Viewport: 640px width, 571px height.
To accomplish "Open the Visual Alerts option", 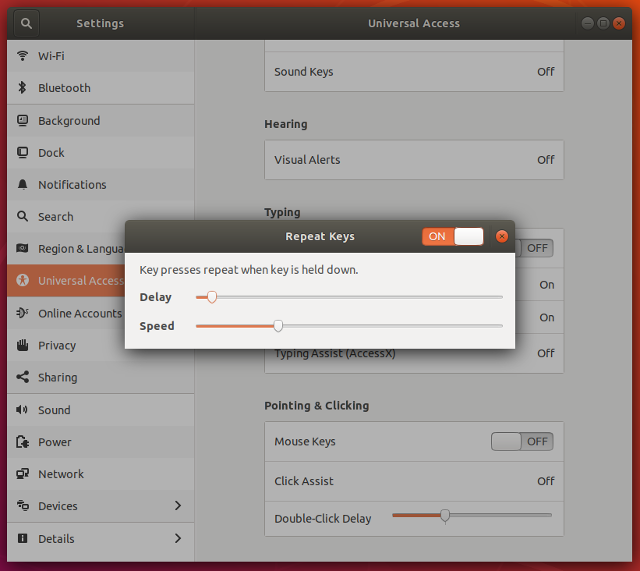I will tap(413, 160).
